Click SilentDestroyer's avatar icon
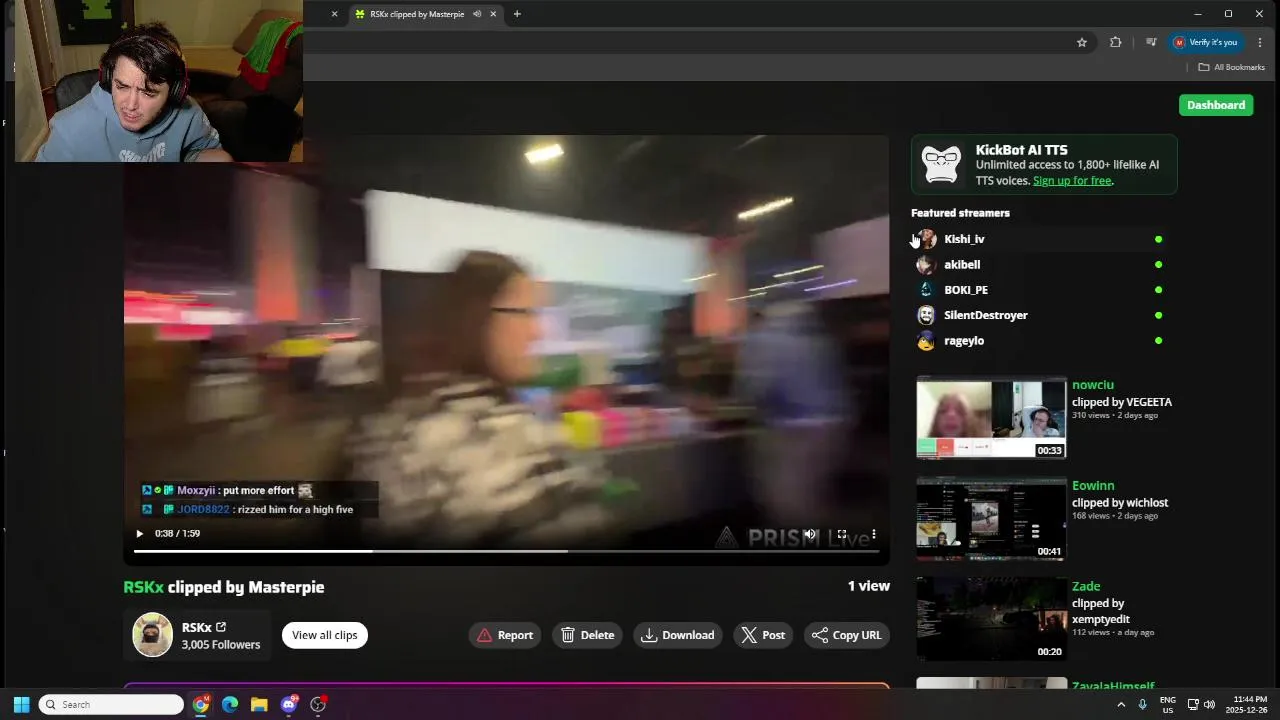 pyautogui.click(x=926, y=315)
